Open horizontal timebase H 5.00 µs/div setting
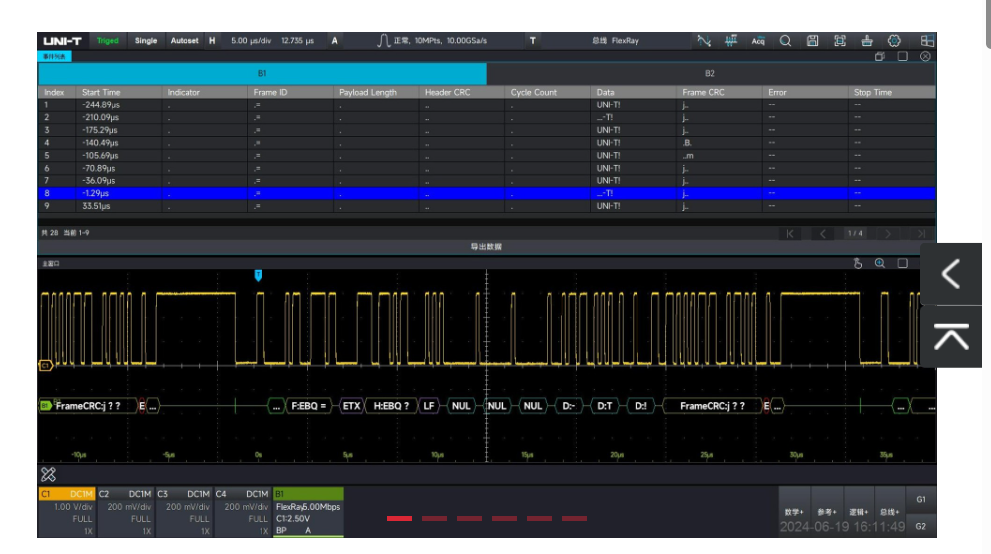 pos(261,40)
